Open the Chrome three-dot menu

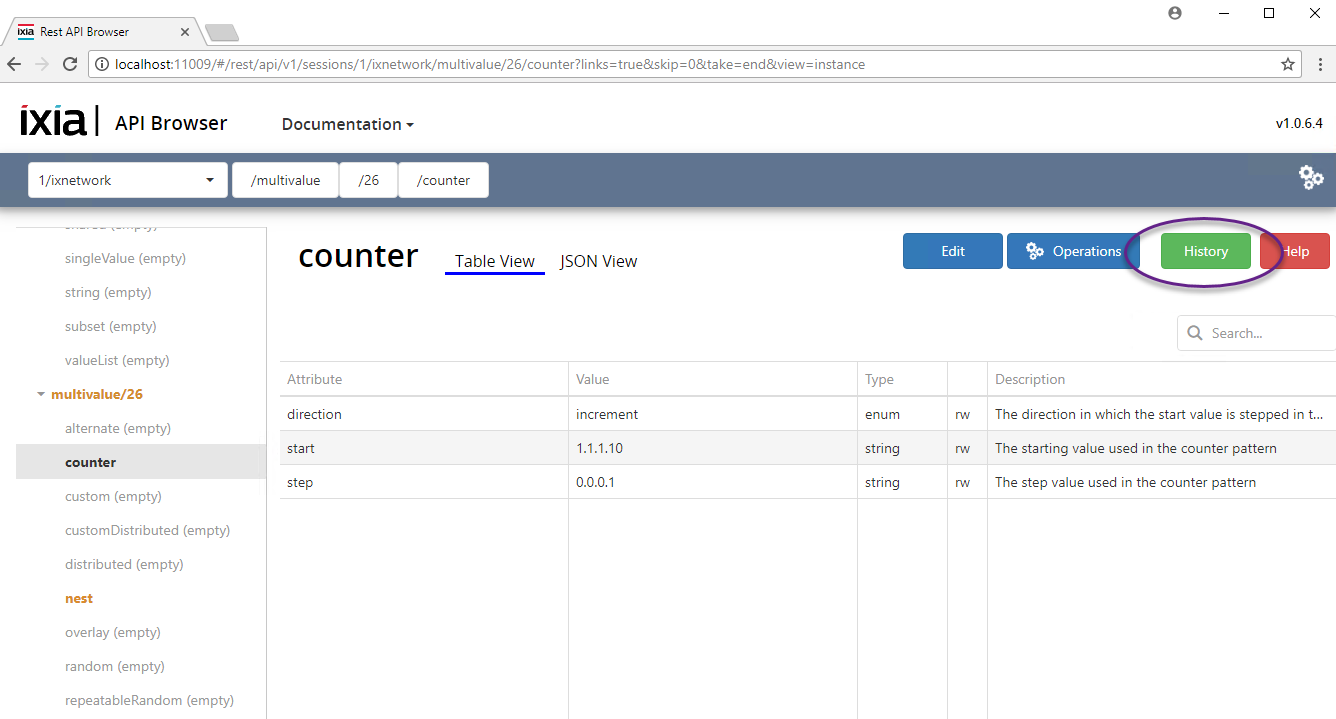[x=1320, y=64]
